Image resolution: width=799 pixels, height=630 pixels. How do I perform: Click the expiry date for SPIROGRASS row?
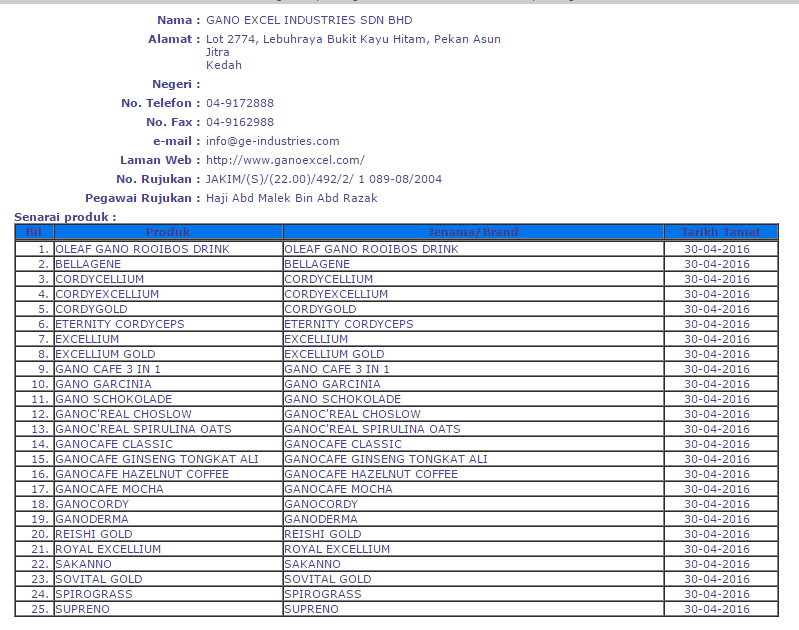coord(716,594)
